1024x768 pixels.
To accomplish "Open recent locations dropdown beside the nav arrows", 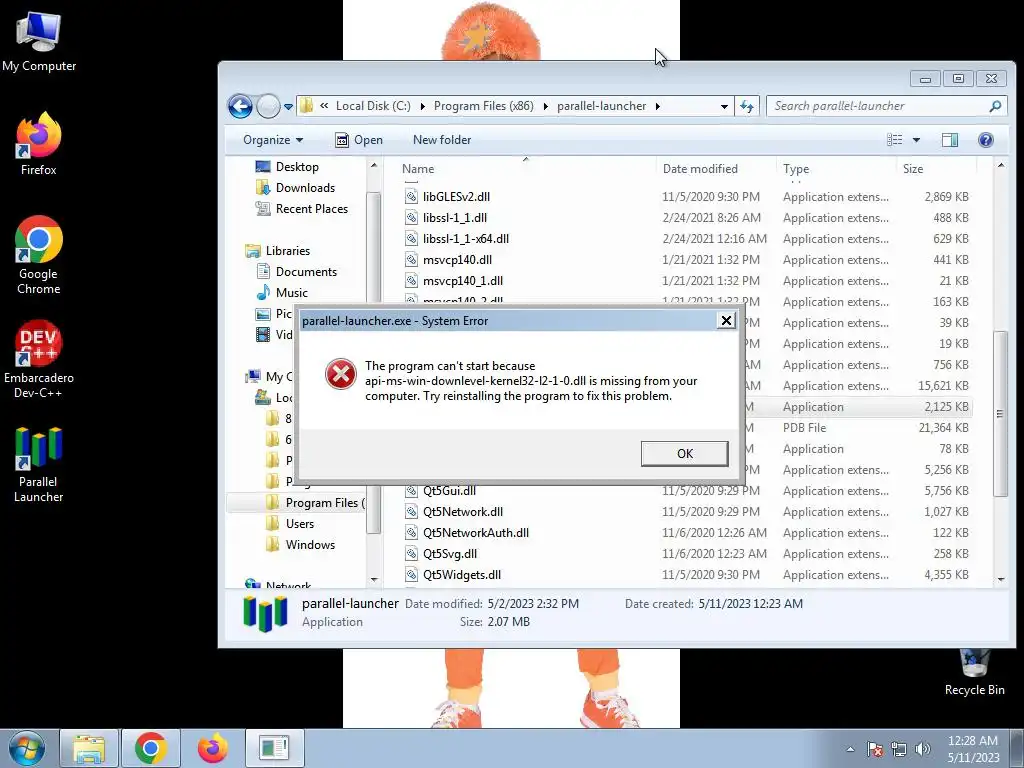I will (288, 106).
